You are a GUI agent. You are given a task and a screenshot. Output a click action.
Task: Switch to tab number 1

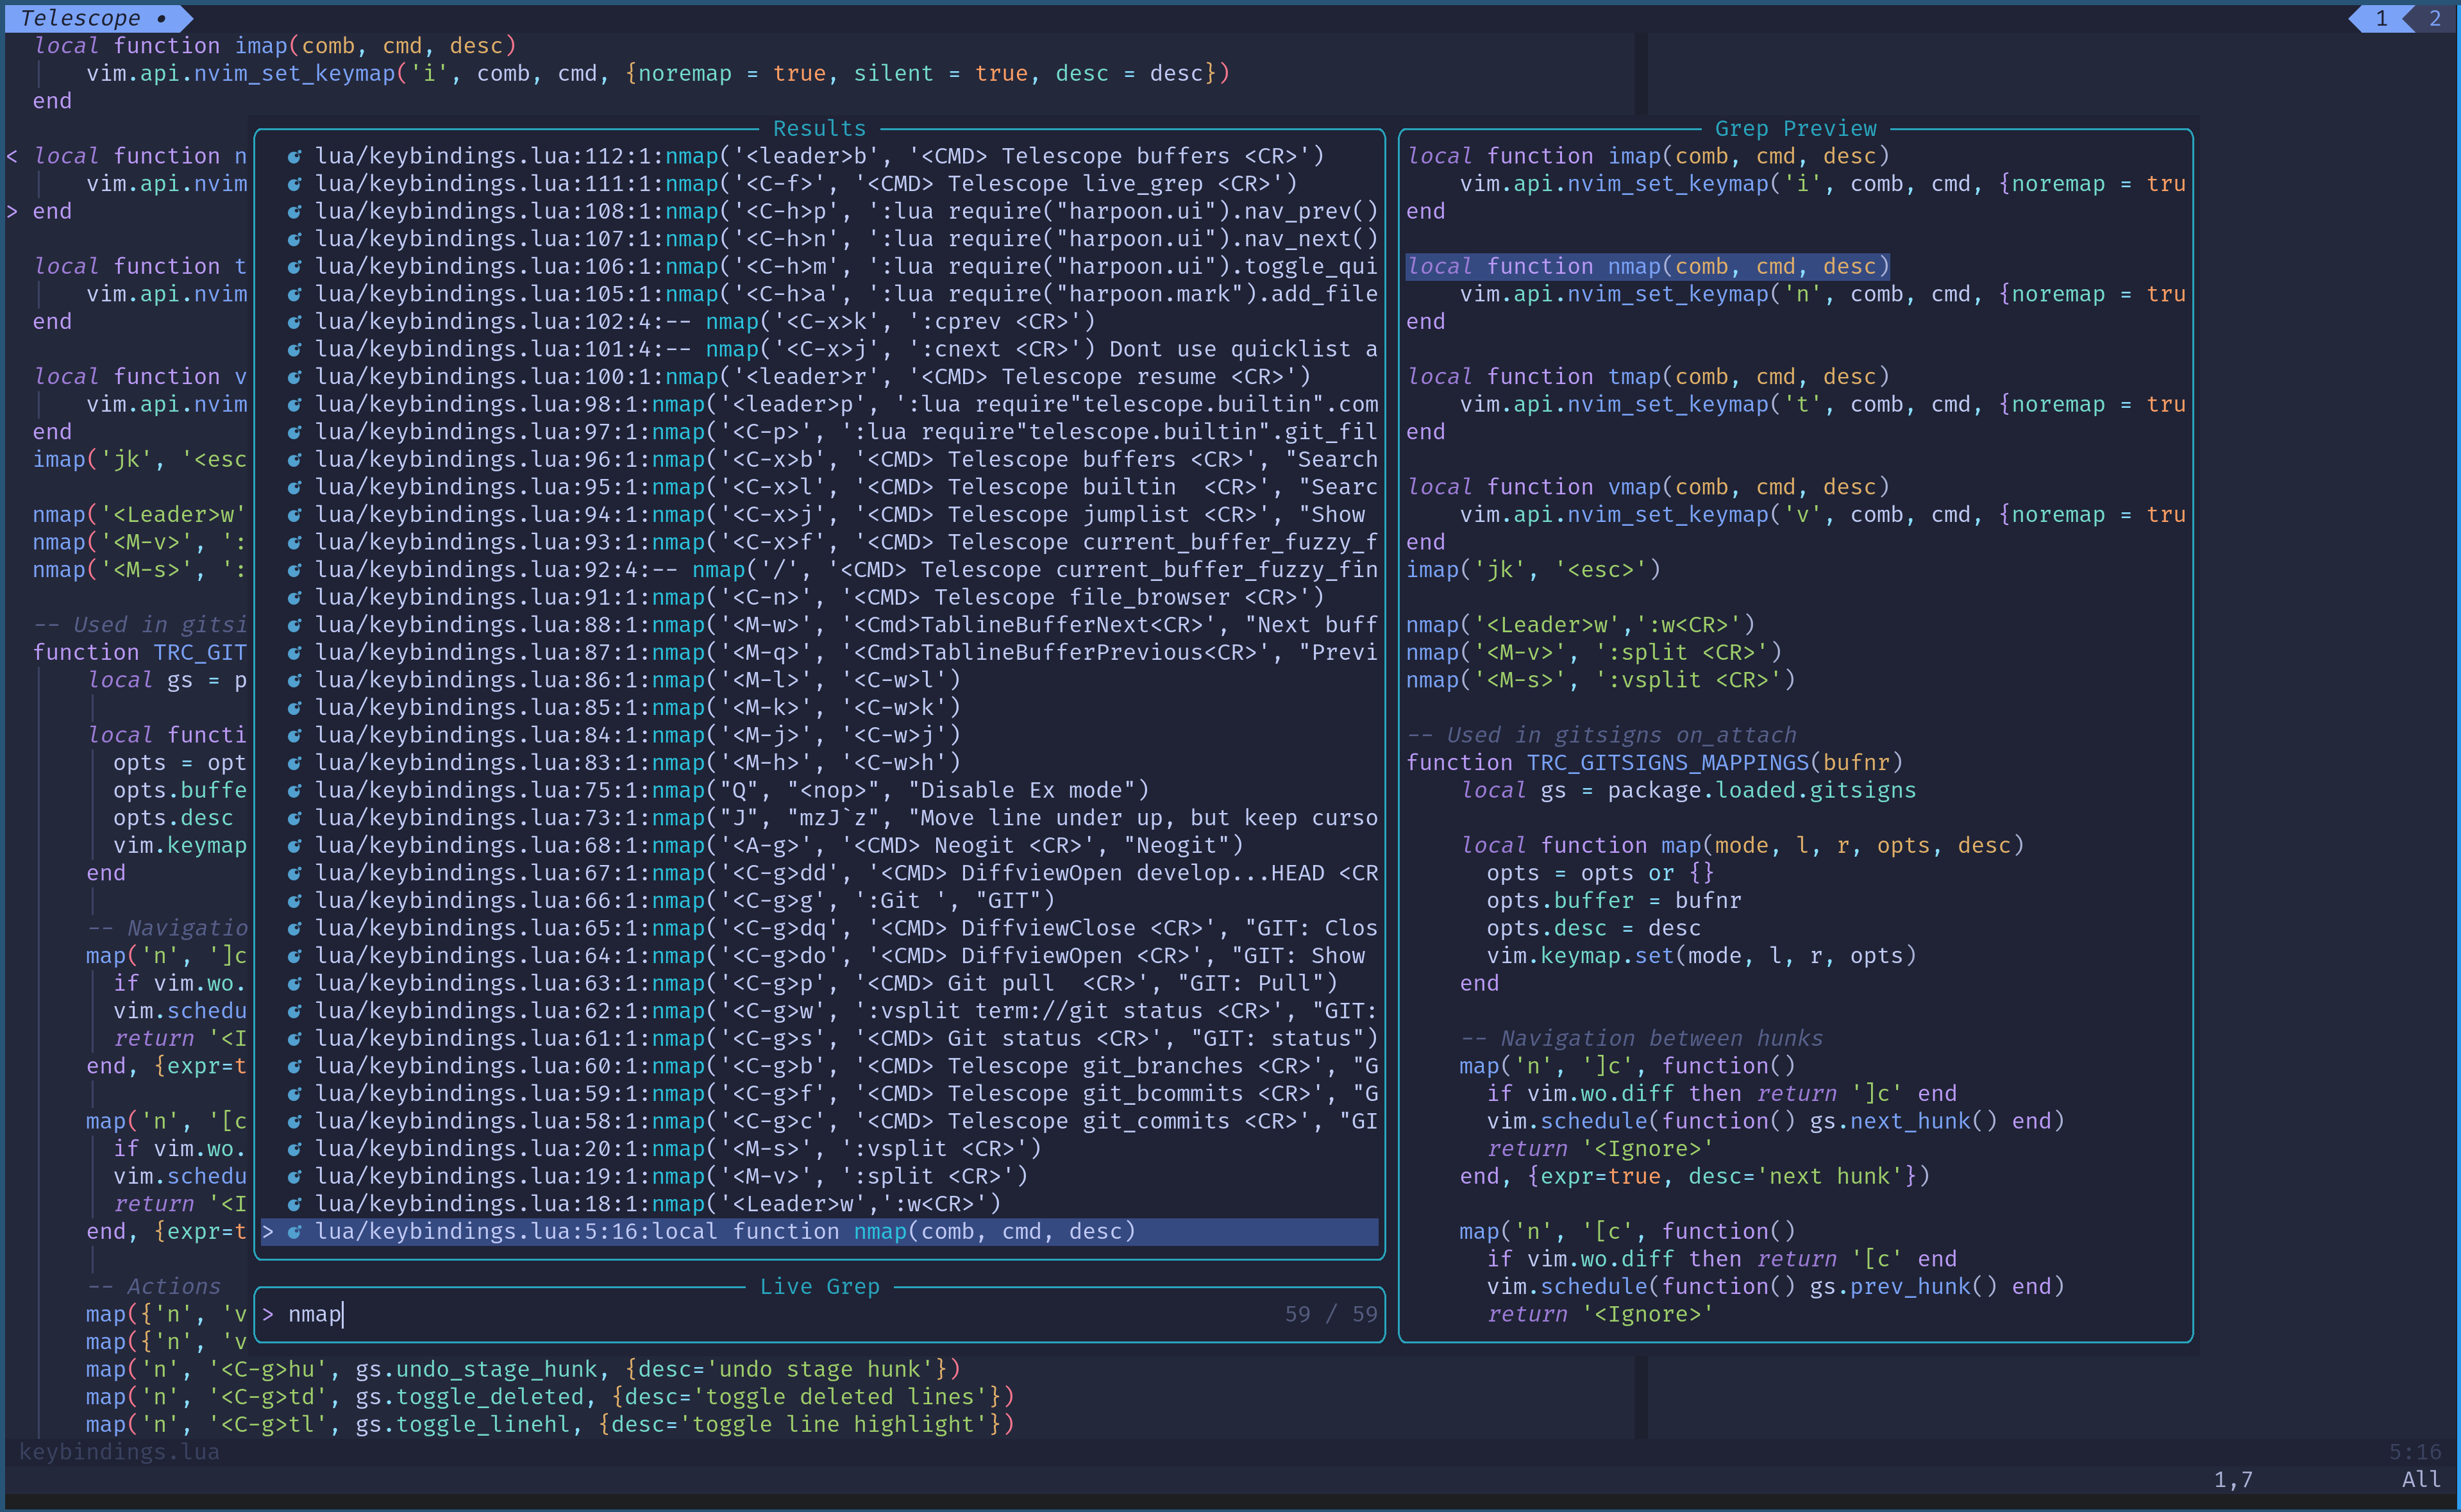tap(2382, 18)
